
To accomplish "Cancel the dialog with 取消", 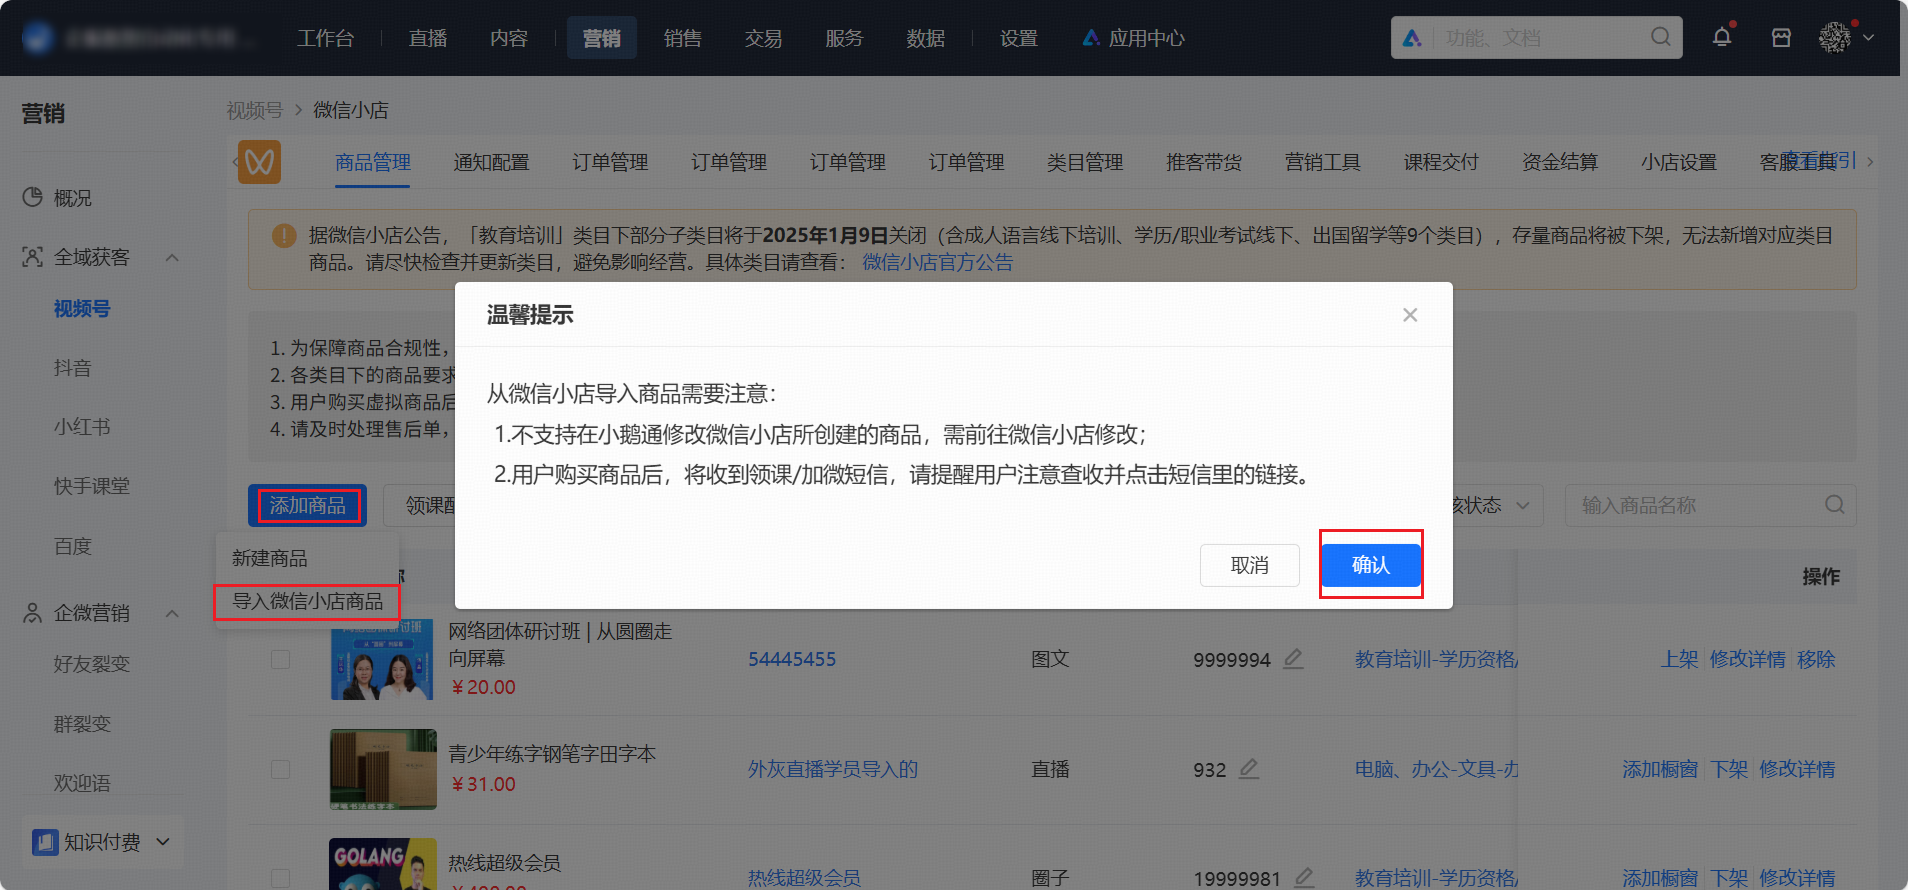I will [1250, 565].
